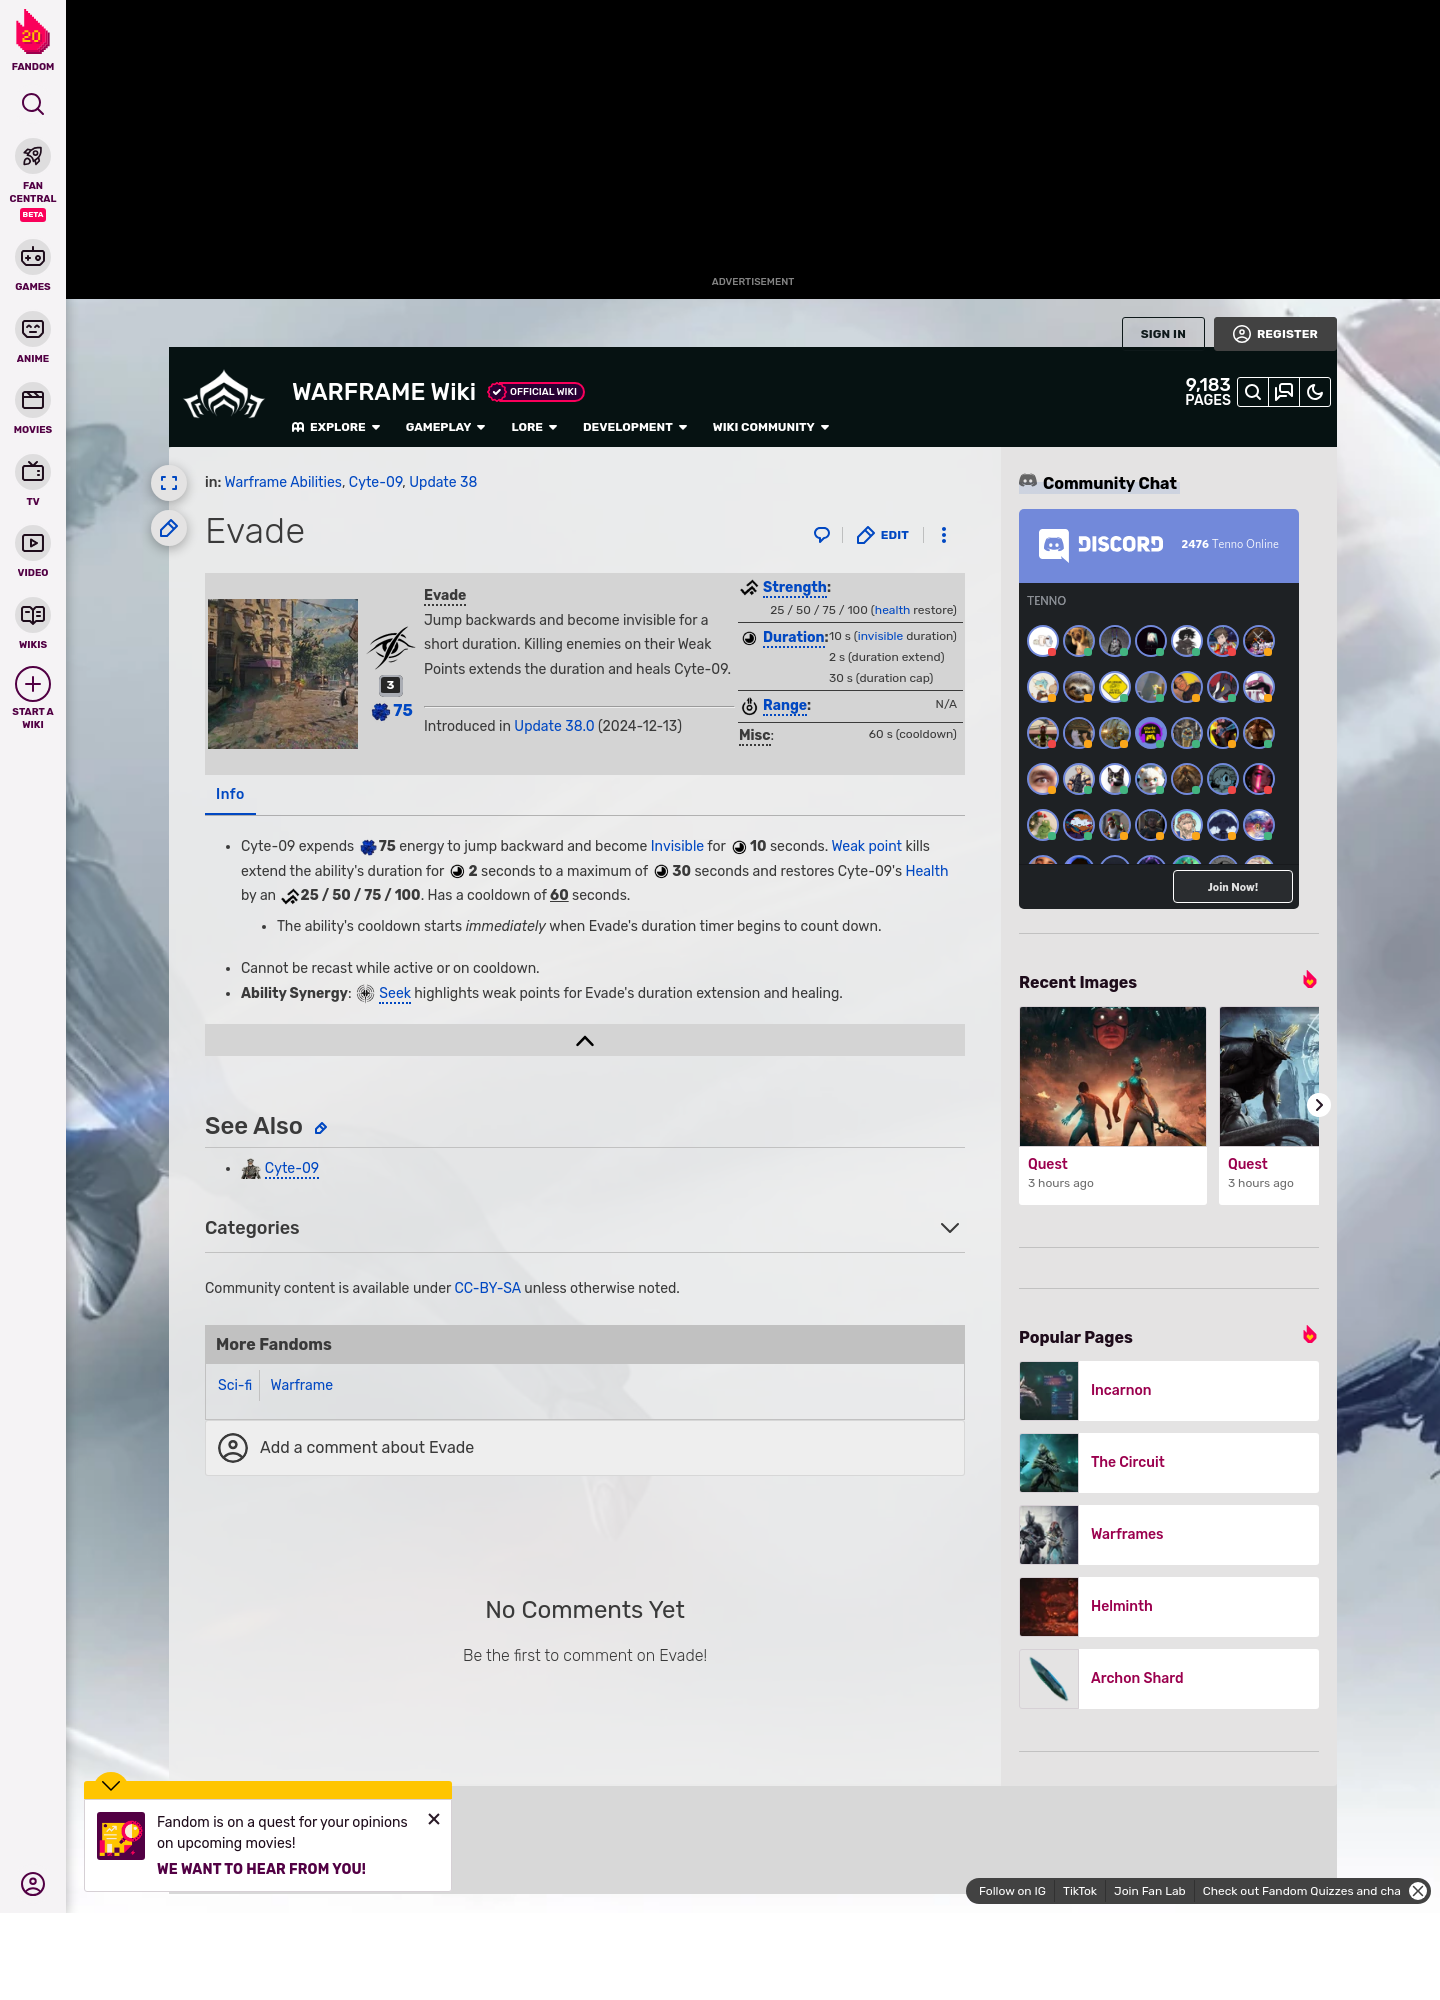
Task: Open the wiki discussions icon
Action: [x=1284, y=392]
